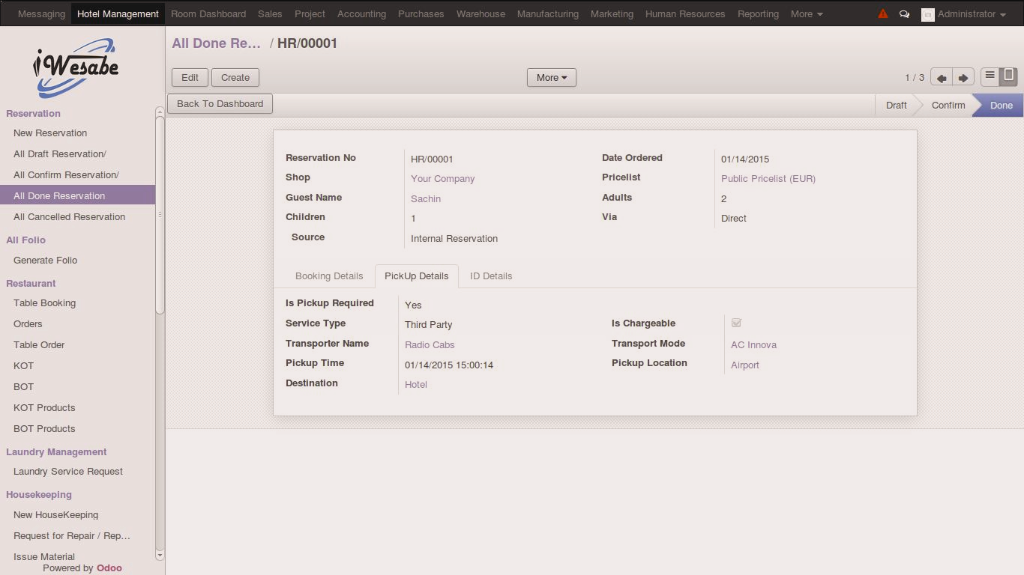Switch to form view icon
The image size is (1024, 575).
pos(1008,76)
